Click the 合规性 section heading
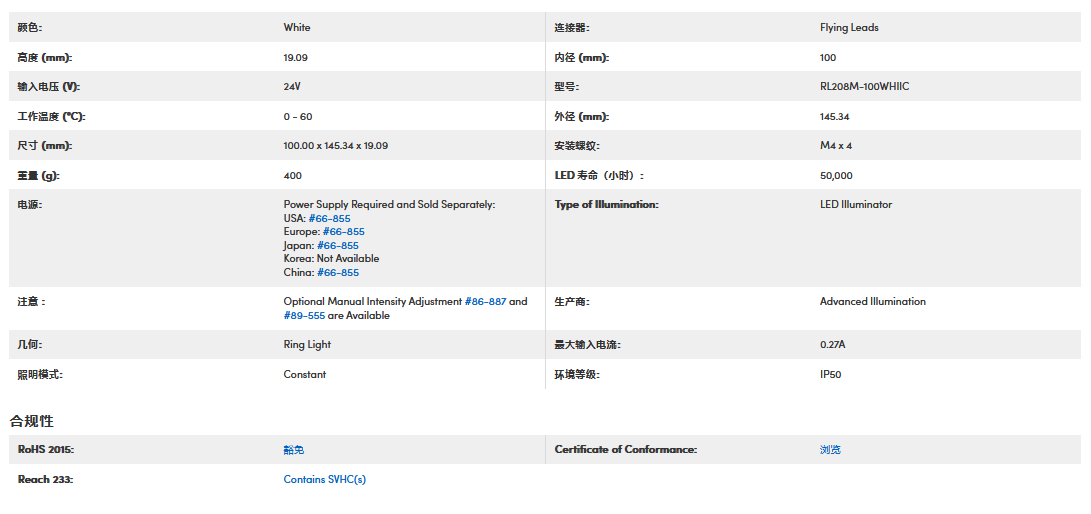This screenshot has height=514, width=1091. [x=31, y=421]
